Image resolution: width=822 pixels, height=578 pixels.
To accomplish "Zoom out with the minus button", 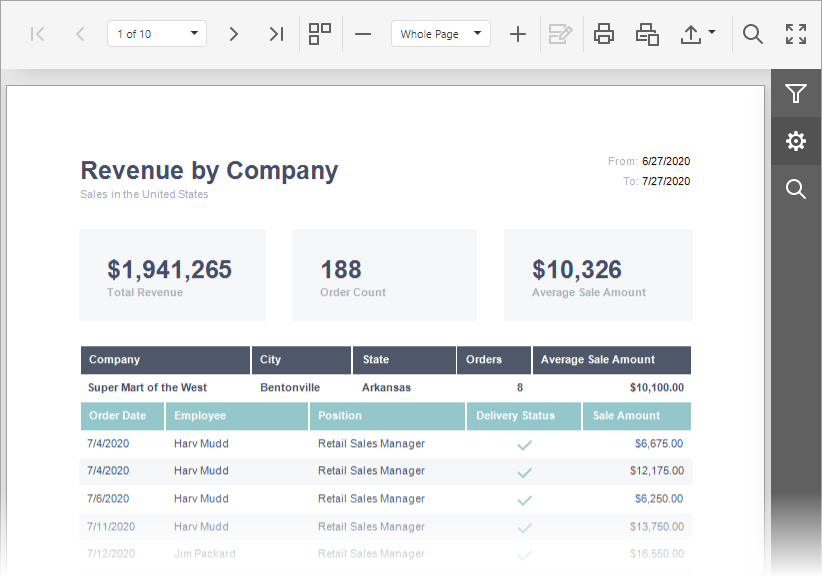I will pyautogui.click(x=363, y=34).
